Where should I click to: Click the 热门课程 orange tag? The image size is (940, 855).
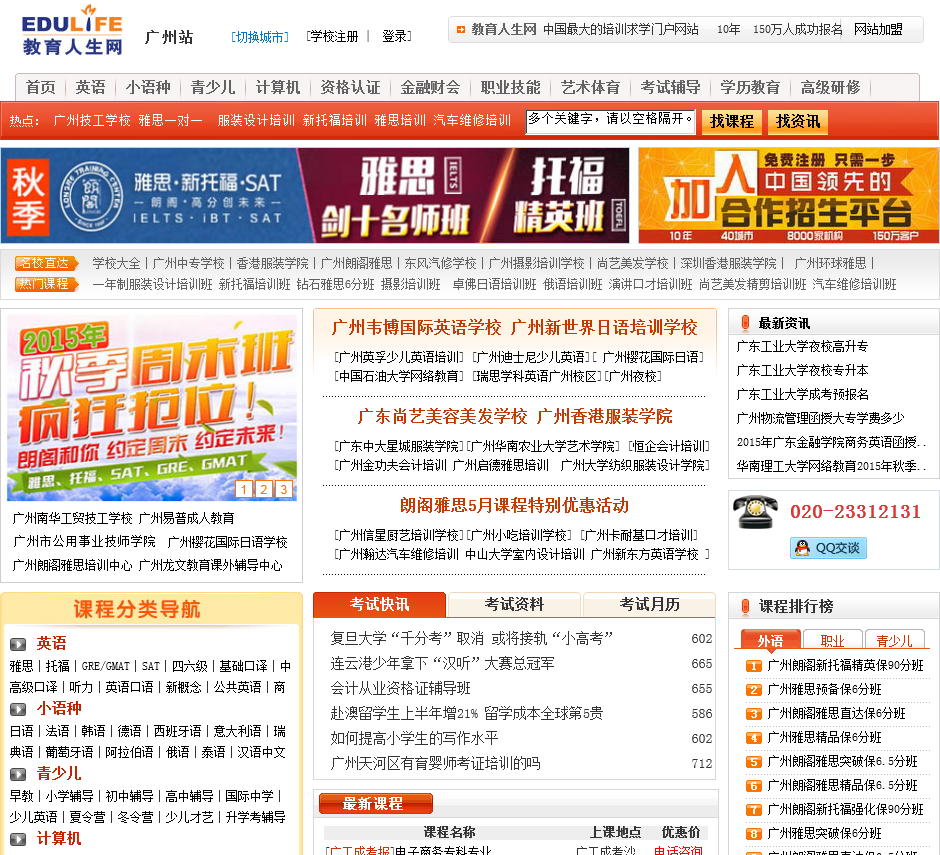46,284
